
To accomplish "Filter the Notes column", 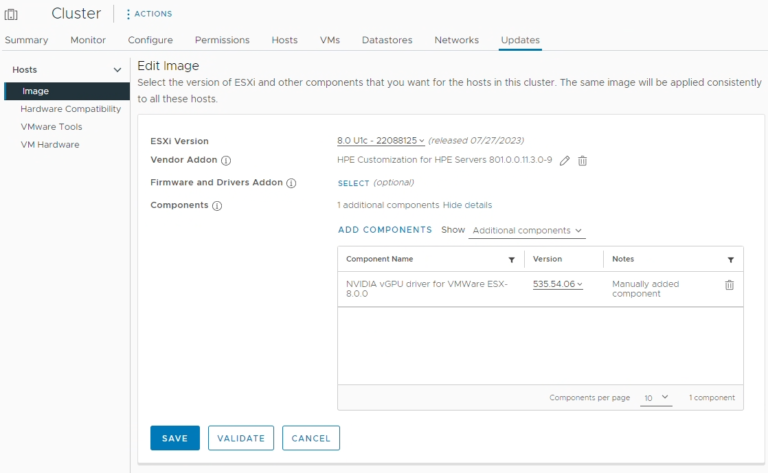I will pos(730,260).
